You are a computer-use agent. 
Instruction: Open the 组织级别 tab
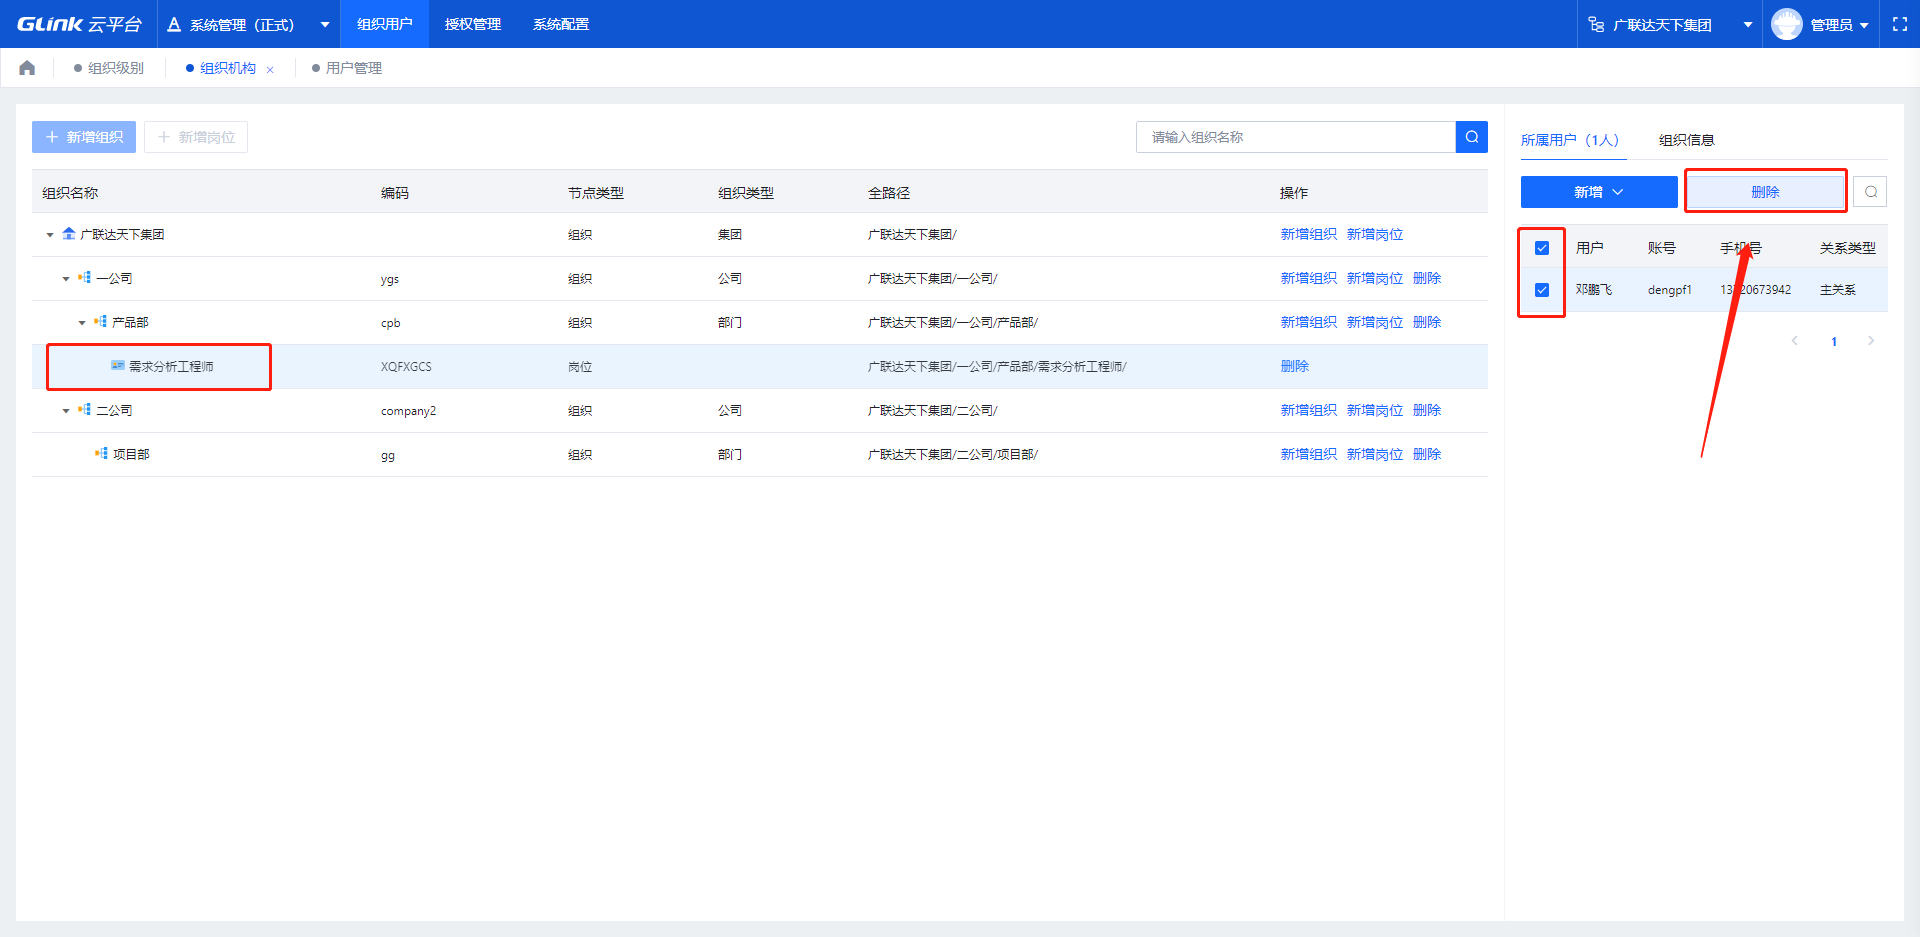[x=109, y=68]
